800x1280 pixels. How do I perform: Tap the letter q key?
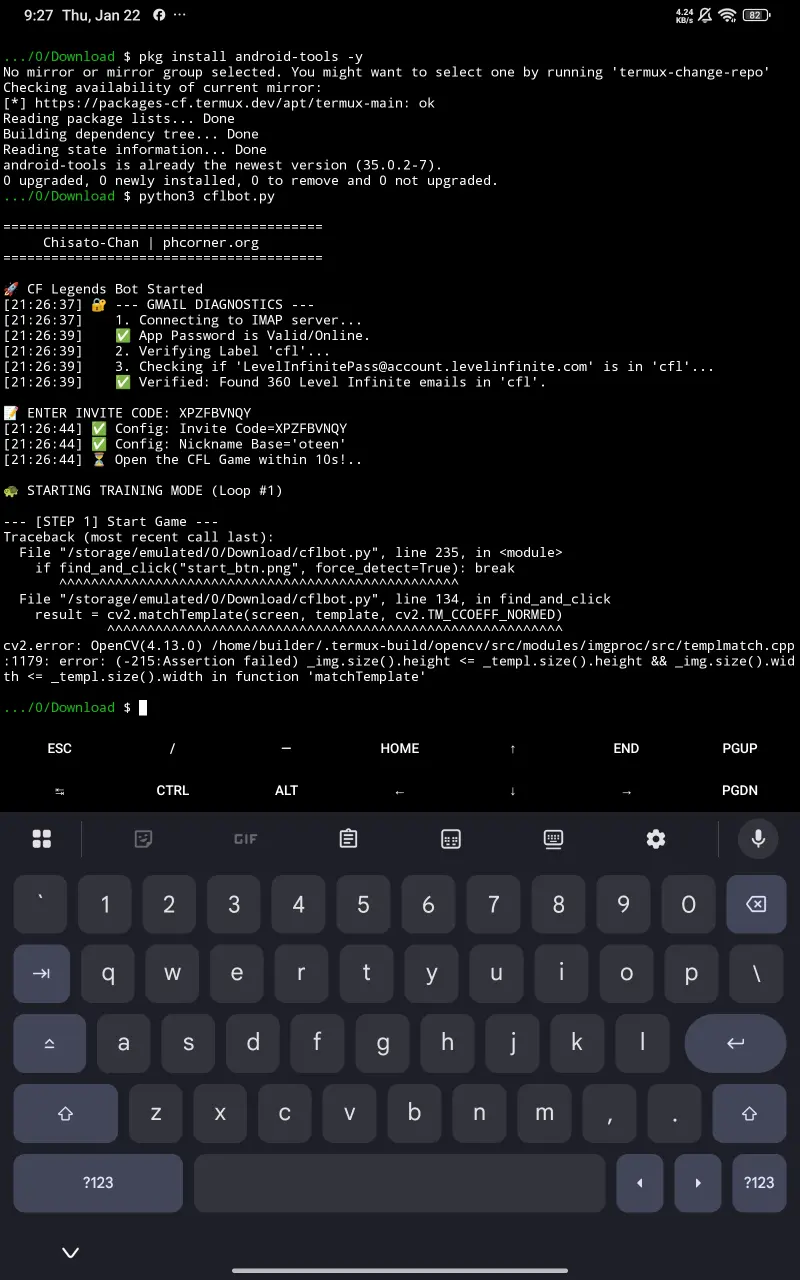click(108, 973)
